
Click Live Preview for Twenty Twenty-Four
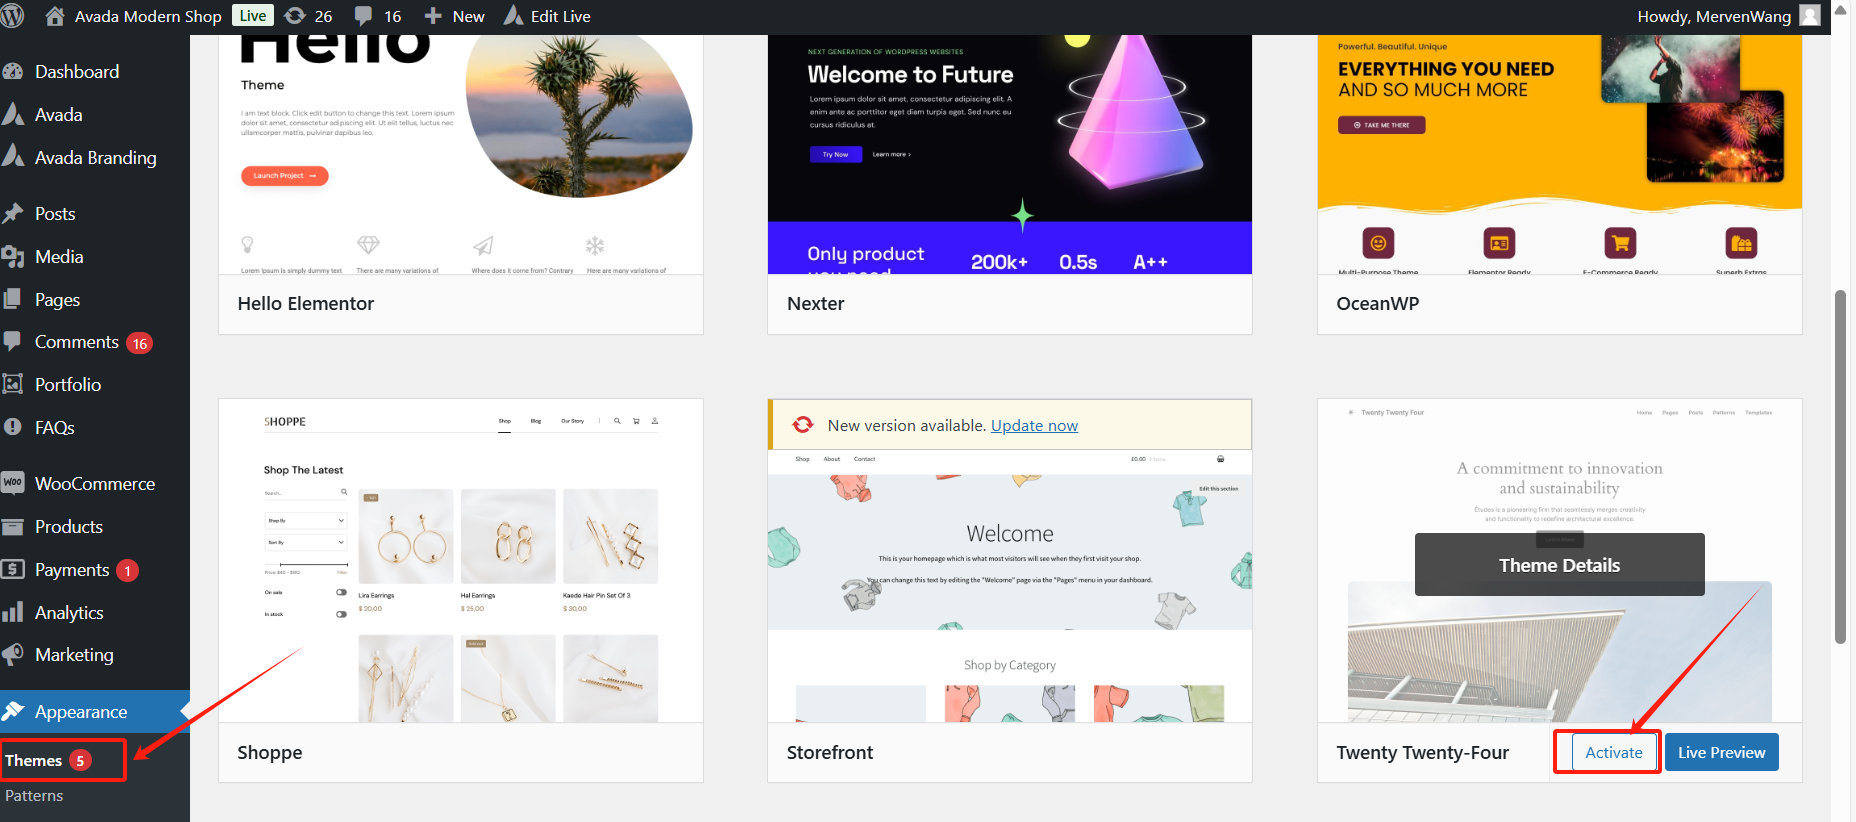pyautogui.click(x=1721, y=753)
